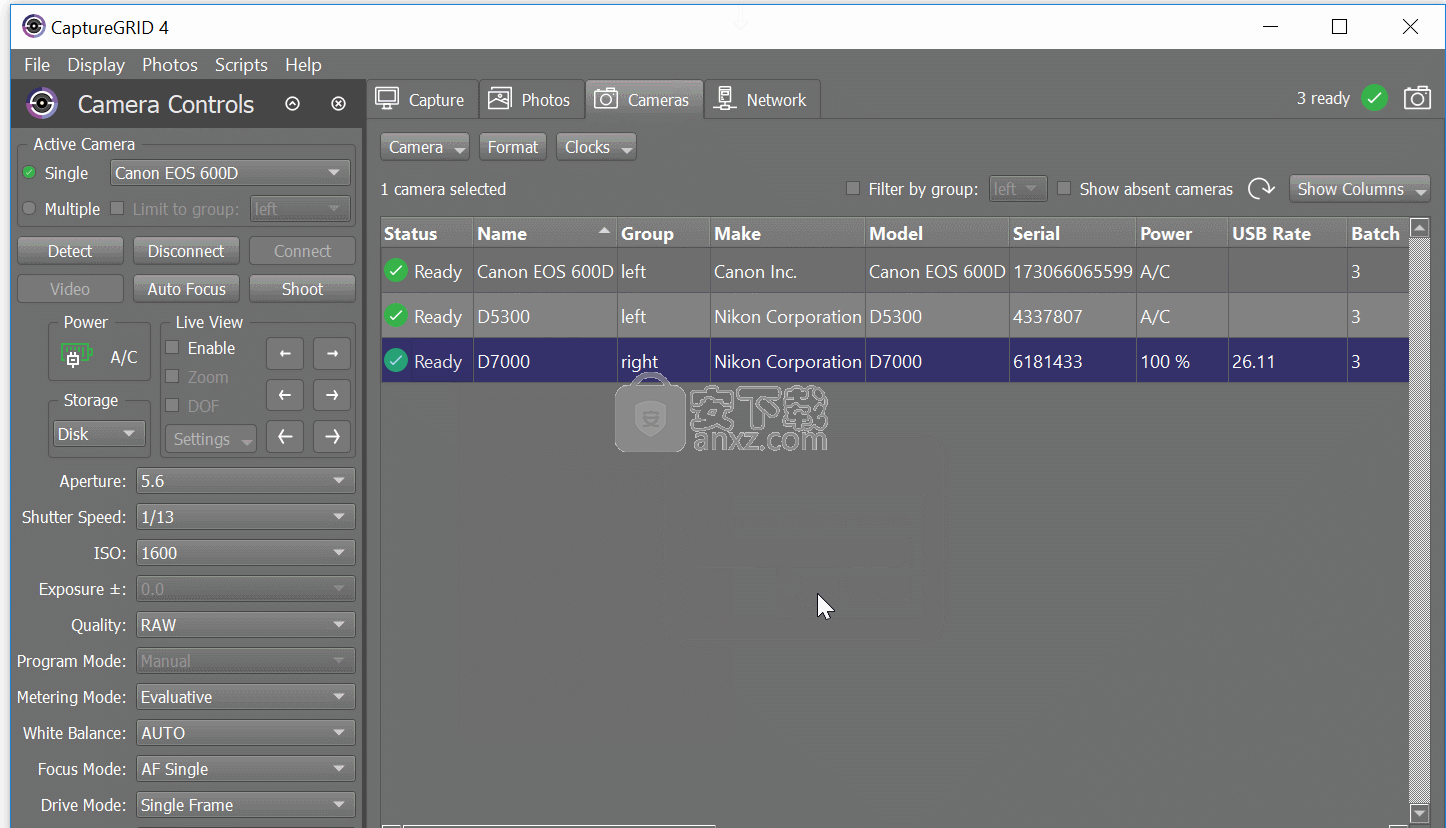Click the Format button
The height and width of the screenshot is (828, 1446).
[513, 147]
